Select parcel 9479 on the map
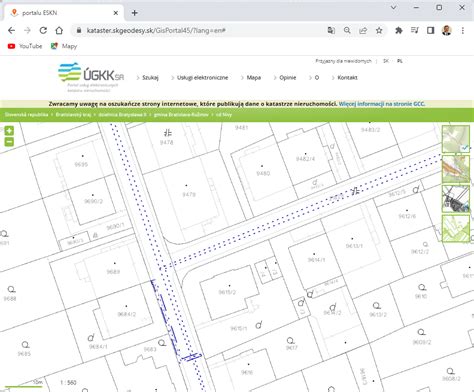The image size is (474, 392). (x=189, y=194)
